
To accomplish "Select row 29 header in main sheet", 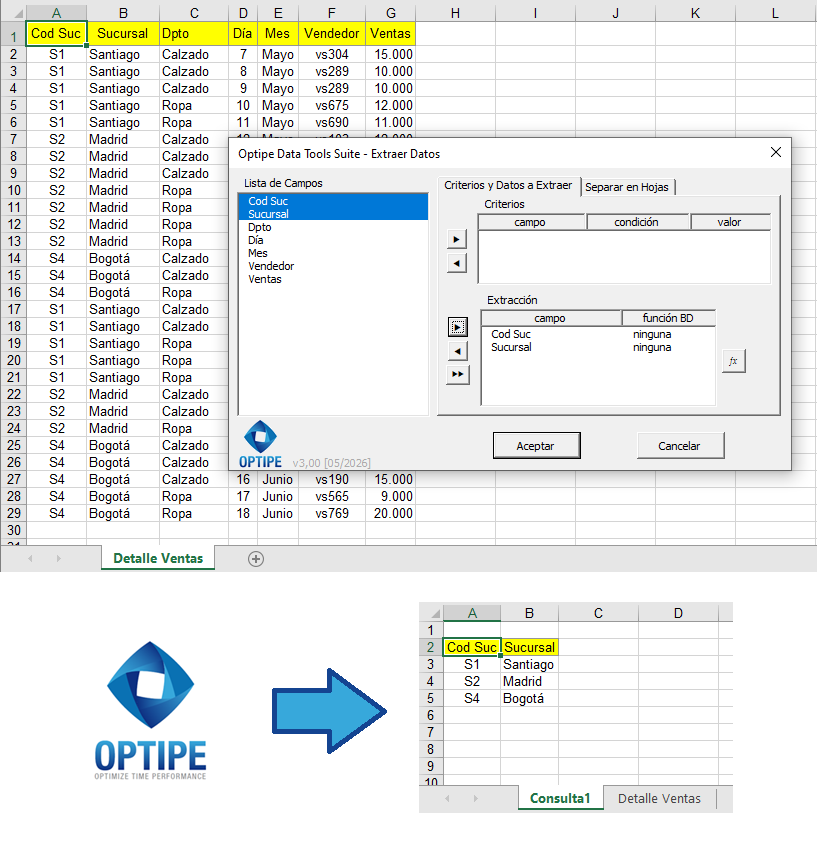I will tap(14, 513).
